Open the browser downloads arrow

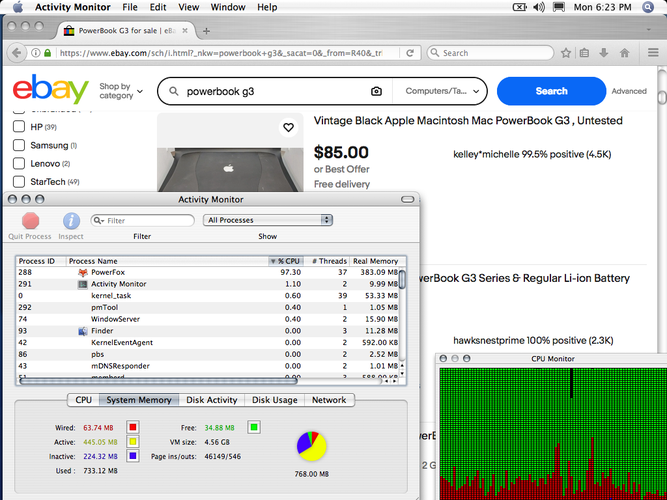tap(604, 53)
